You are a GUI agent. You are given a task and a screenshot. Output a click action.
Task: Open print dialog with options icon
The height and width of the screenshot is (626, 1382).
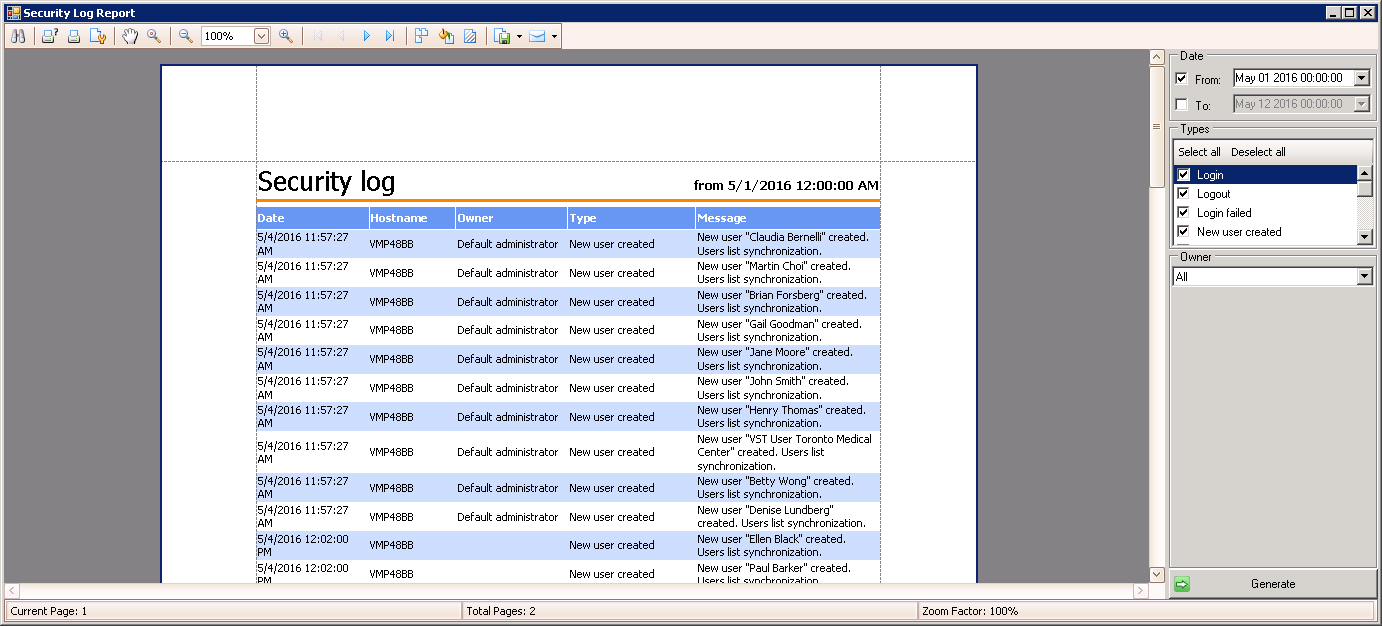pos(50,36)
